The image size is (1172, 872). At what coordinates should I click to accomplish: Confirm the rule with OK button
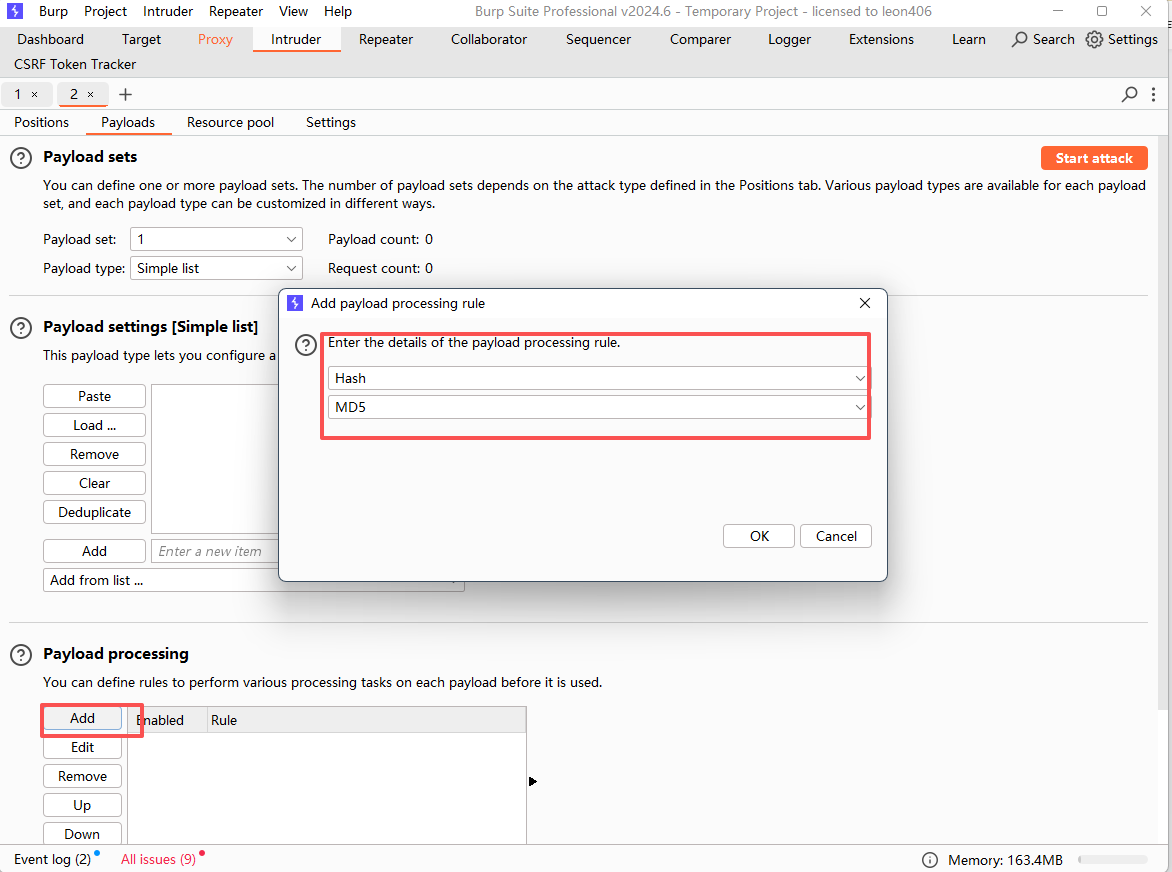pos(759,536)
